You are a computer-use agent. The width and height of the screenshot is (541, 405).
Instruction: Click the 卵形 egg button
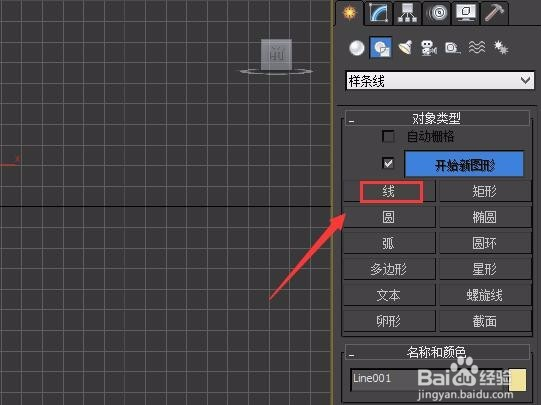pyautogui.click(x=389, y=321)
